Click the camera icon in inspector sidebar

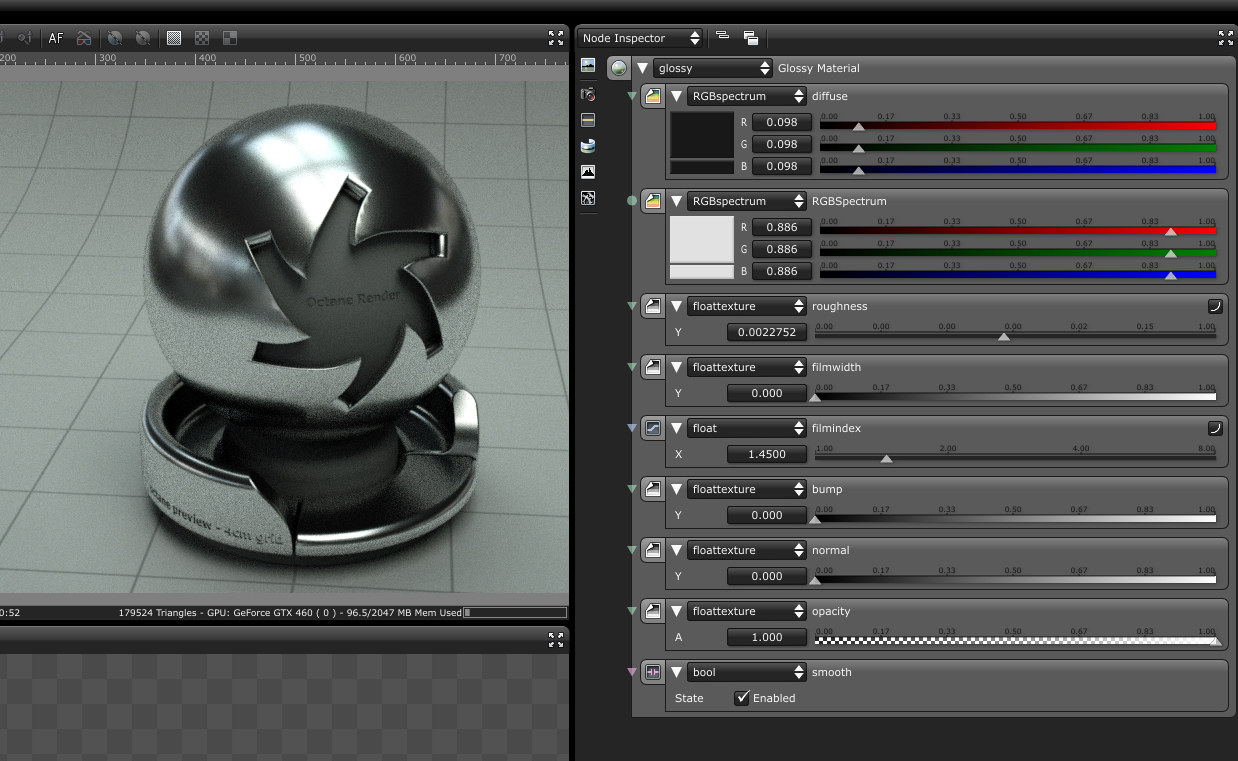tap(588, 94)
